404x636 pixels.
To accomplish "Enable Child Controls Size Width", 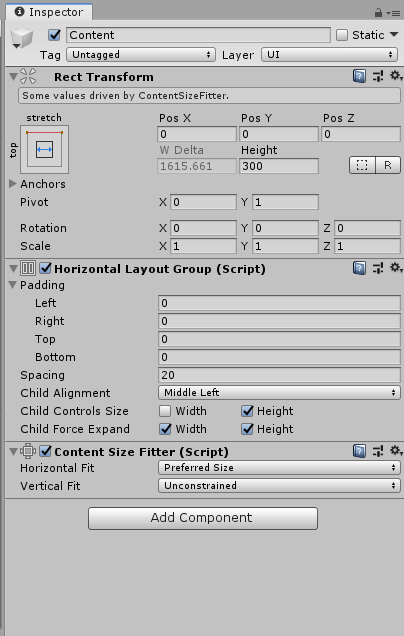I will [x=165, y=411].
